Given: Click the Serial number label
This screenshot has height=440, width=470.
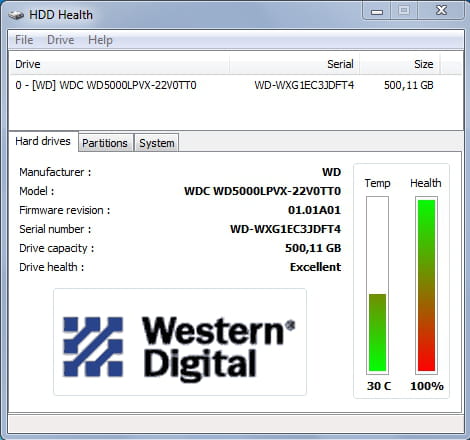Looking at the screenshot, I should (x=55, y=229).
